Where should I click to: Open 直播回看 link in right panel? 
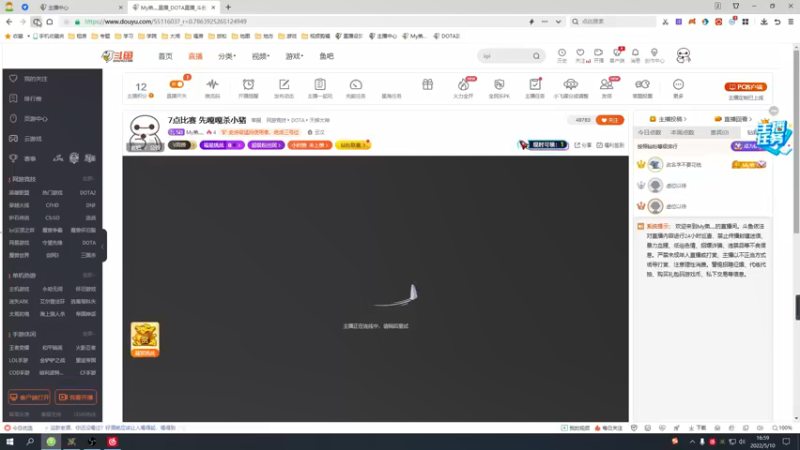point(733,119)
